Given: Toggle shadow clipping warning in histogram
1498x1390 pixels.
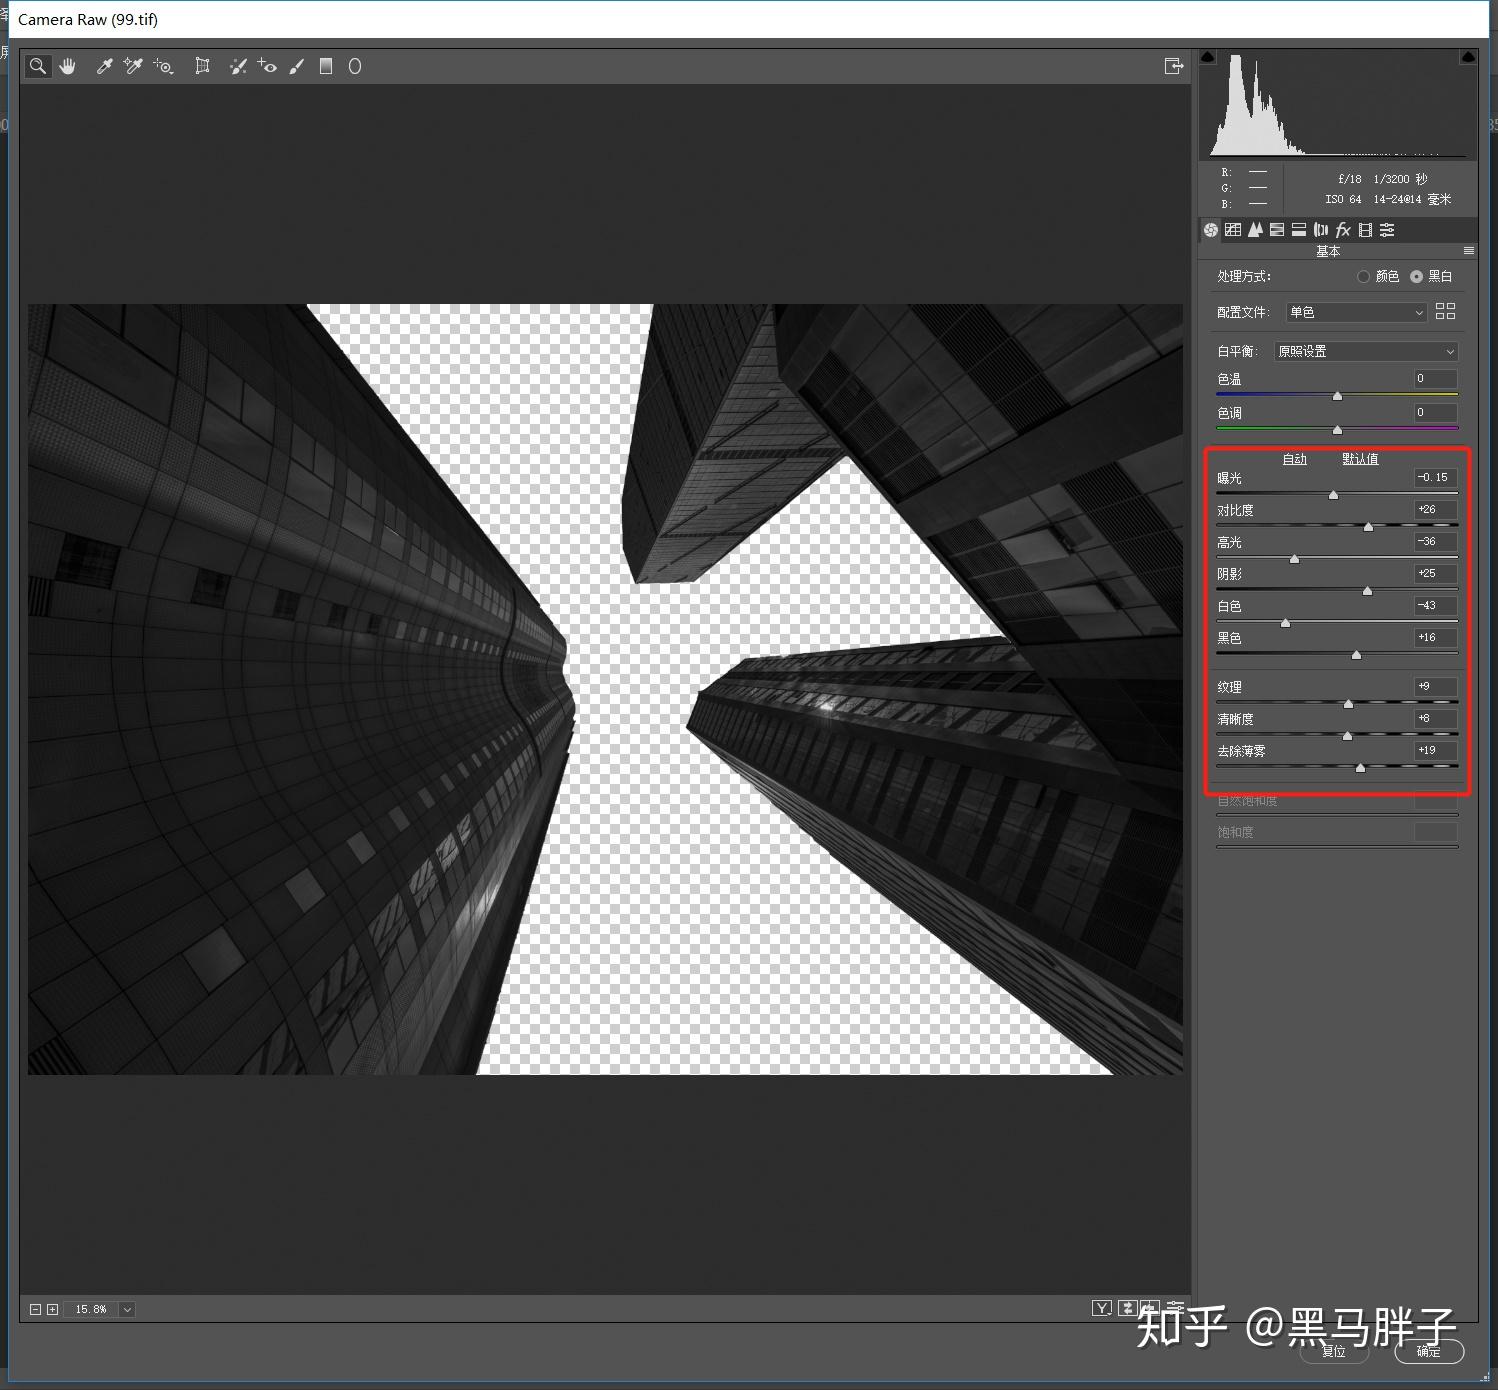Looking at the screenshot, I should tap(1208, 57).
